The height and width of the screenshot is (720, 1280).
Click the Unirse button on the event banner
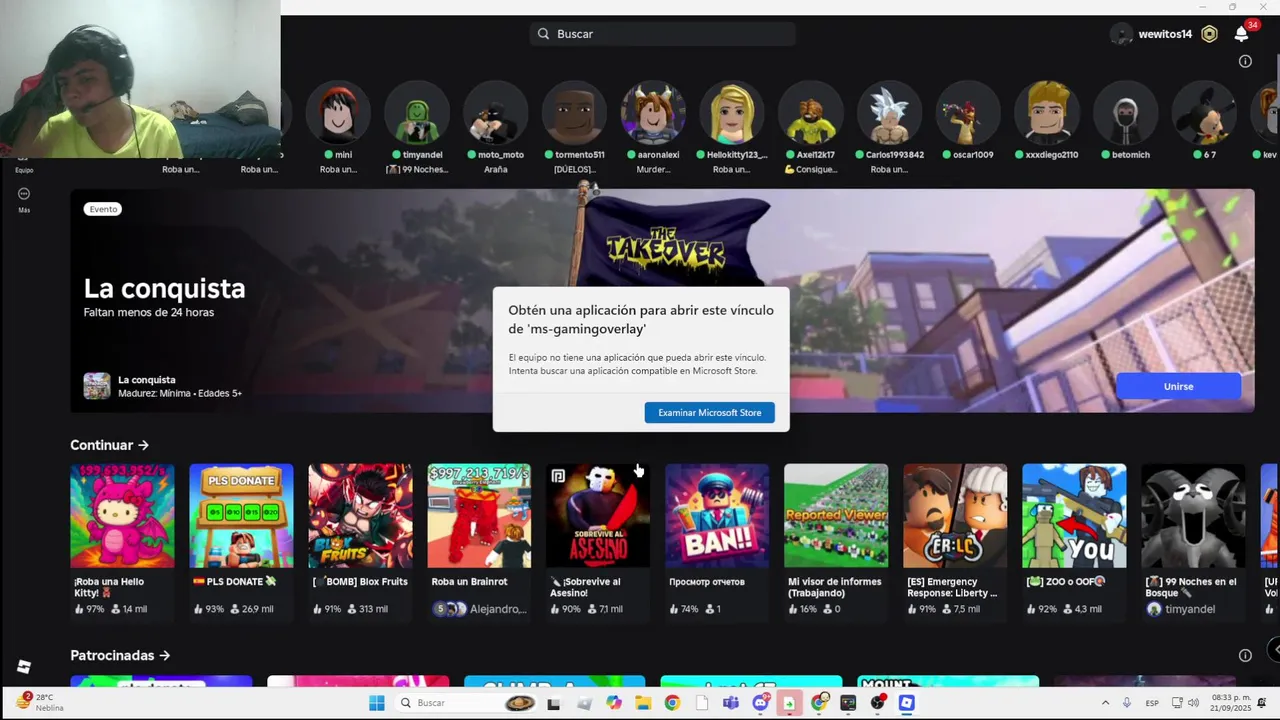tap(1178, 386)
